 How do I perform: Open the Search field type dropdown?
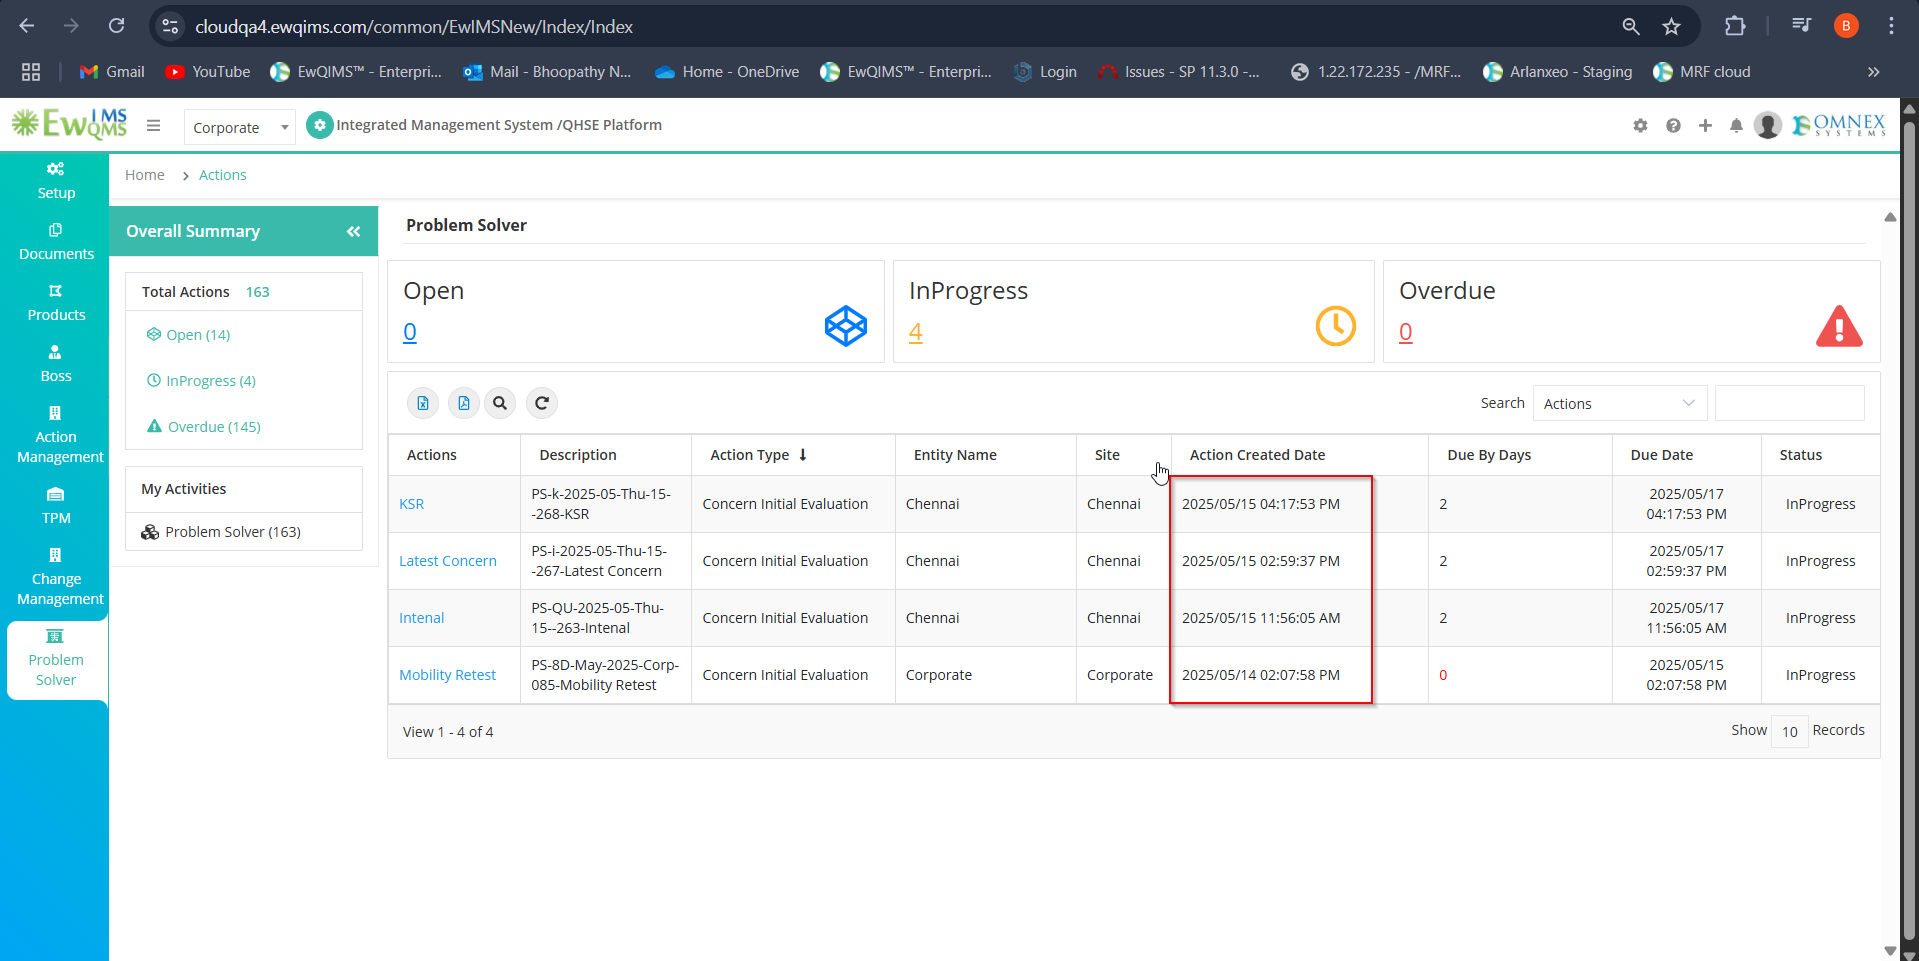[x=1619, y=403]
